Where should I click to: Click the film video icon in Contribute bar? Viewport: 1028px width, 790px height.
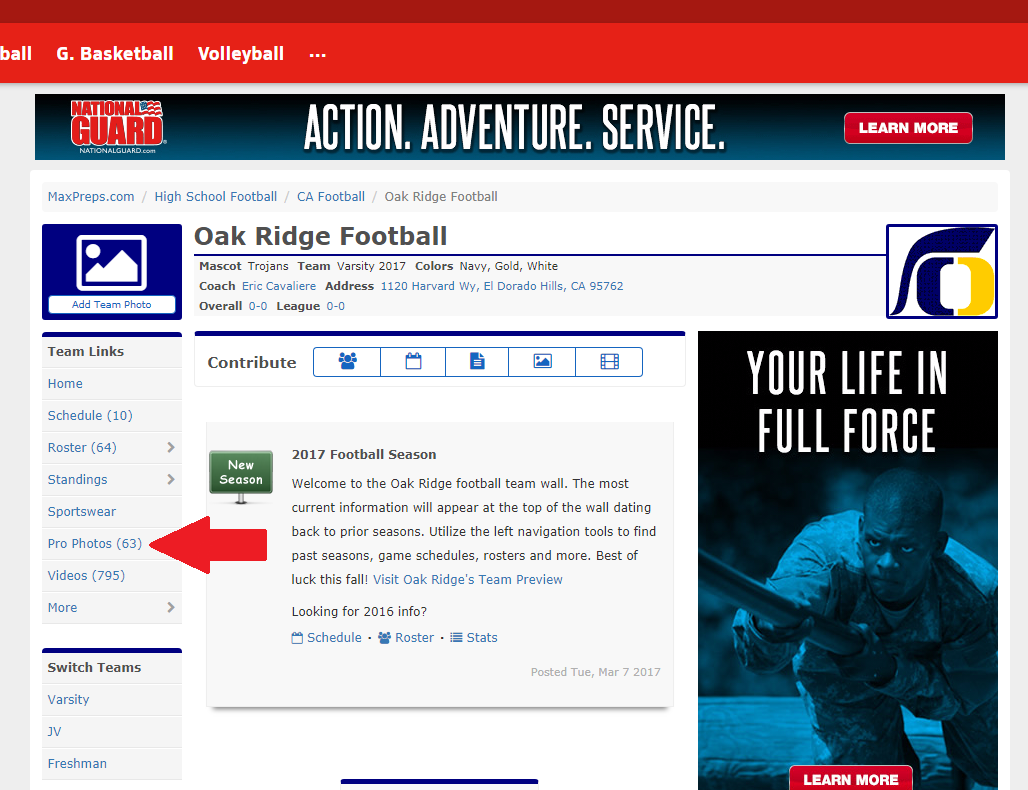coord(609,362)
